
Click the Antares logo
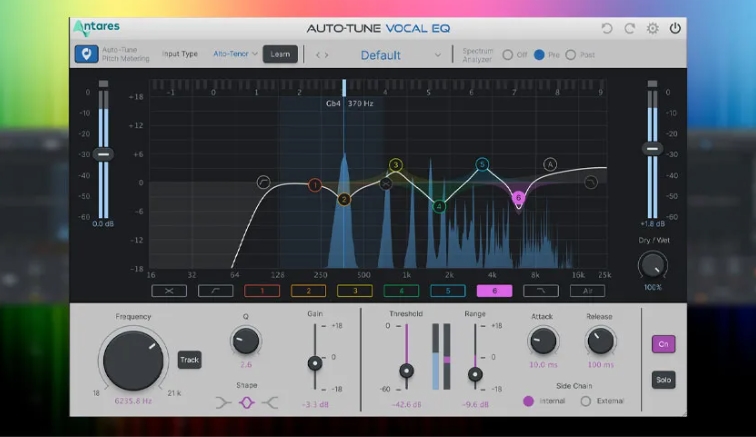click(96, 28)
